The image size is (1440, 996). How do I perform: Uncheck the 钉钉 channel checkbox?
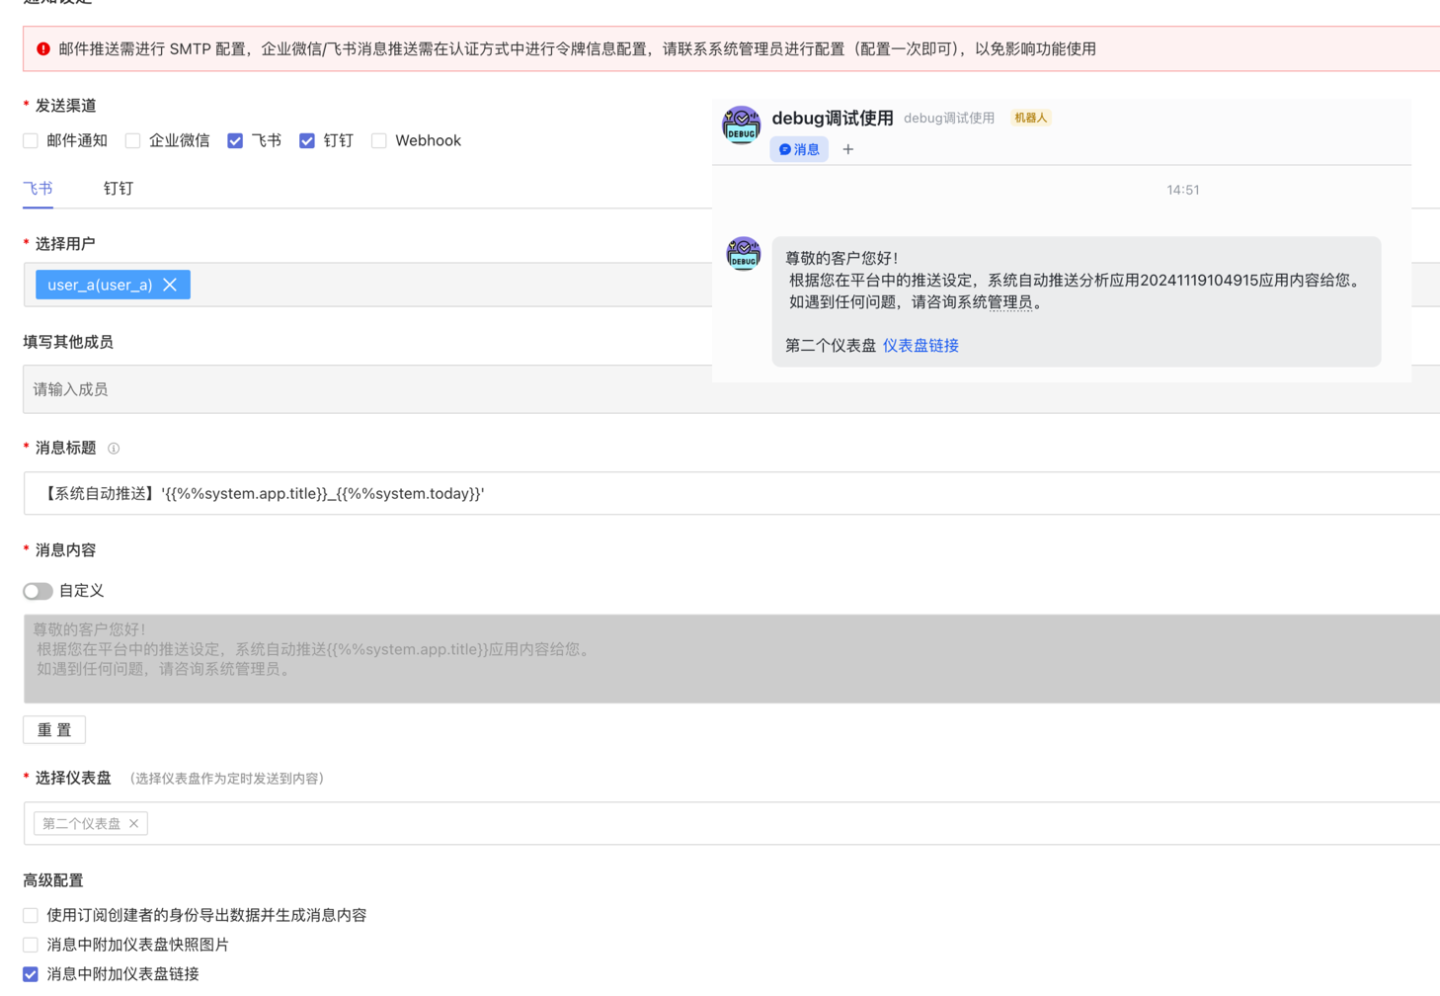(307, 141)
